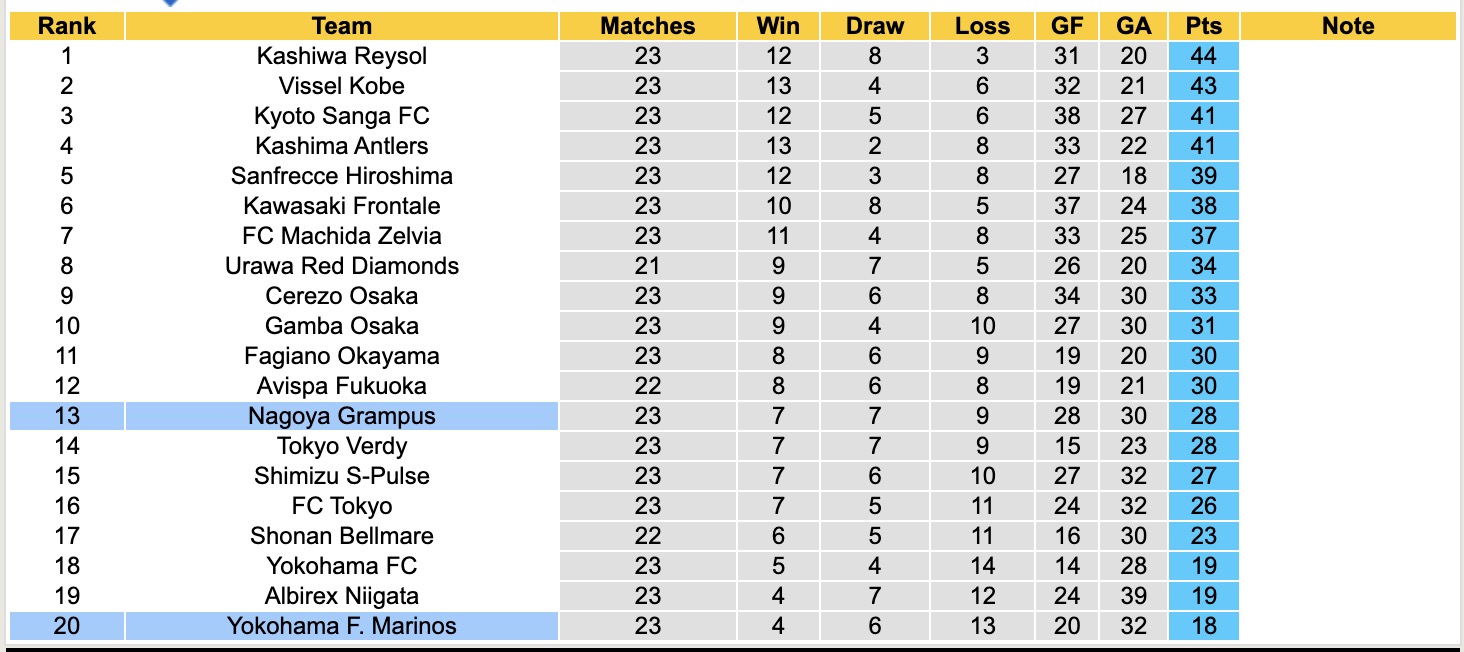The height and width of the screenshot is (652, 1464).
Task: Click the Pts column header
Action: [x=1204, y=26]
